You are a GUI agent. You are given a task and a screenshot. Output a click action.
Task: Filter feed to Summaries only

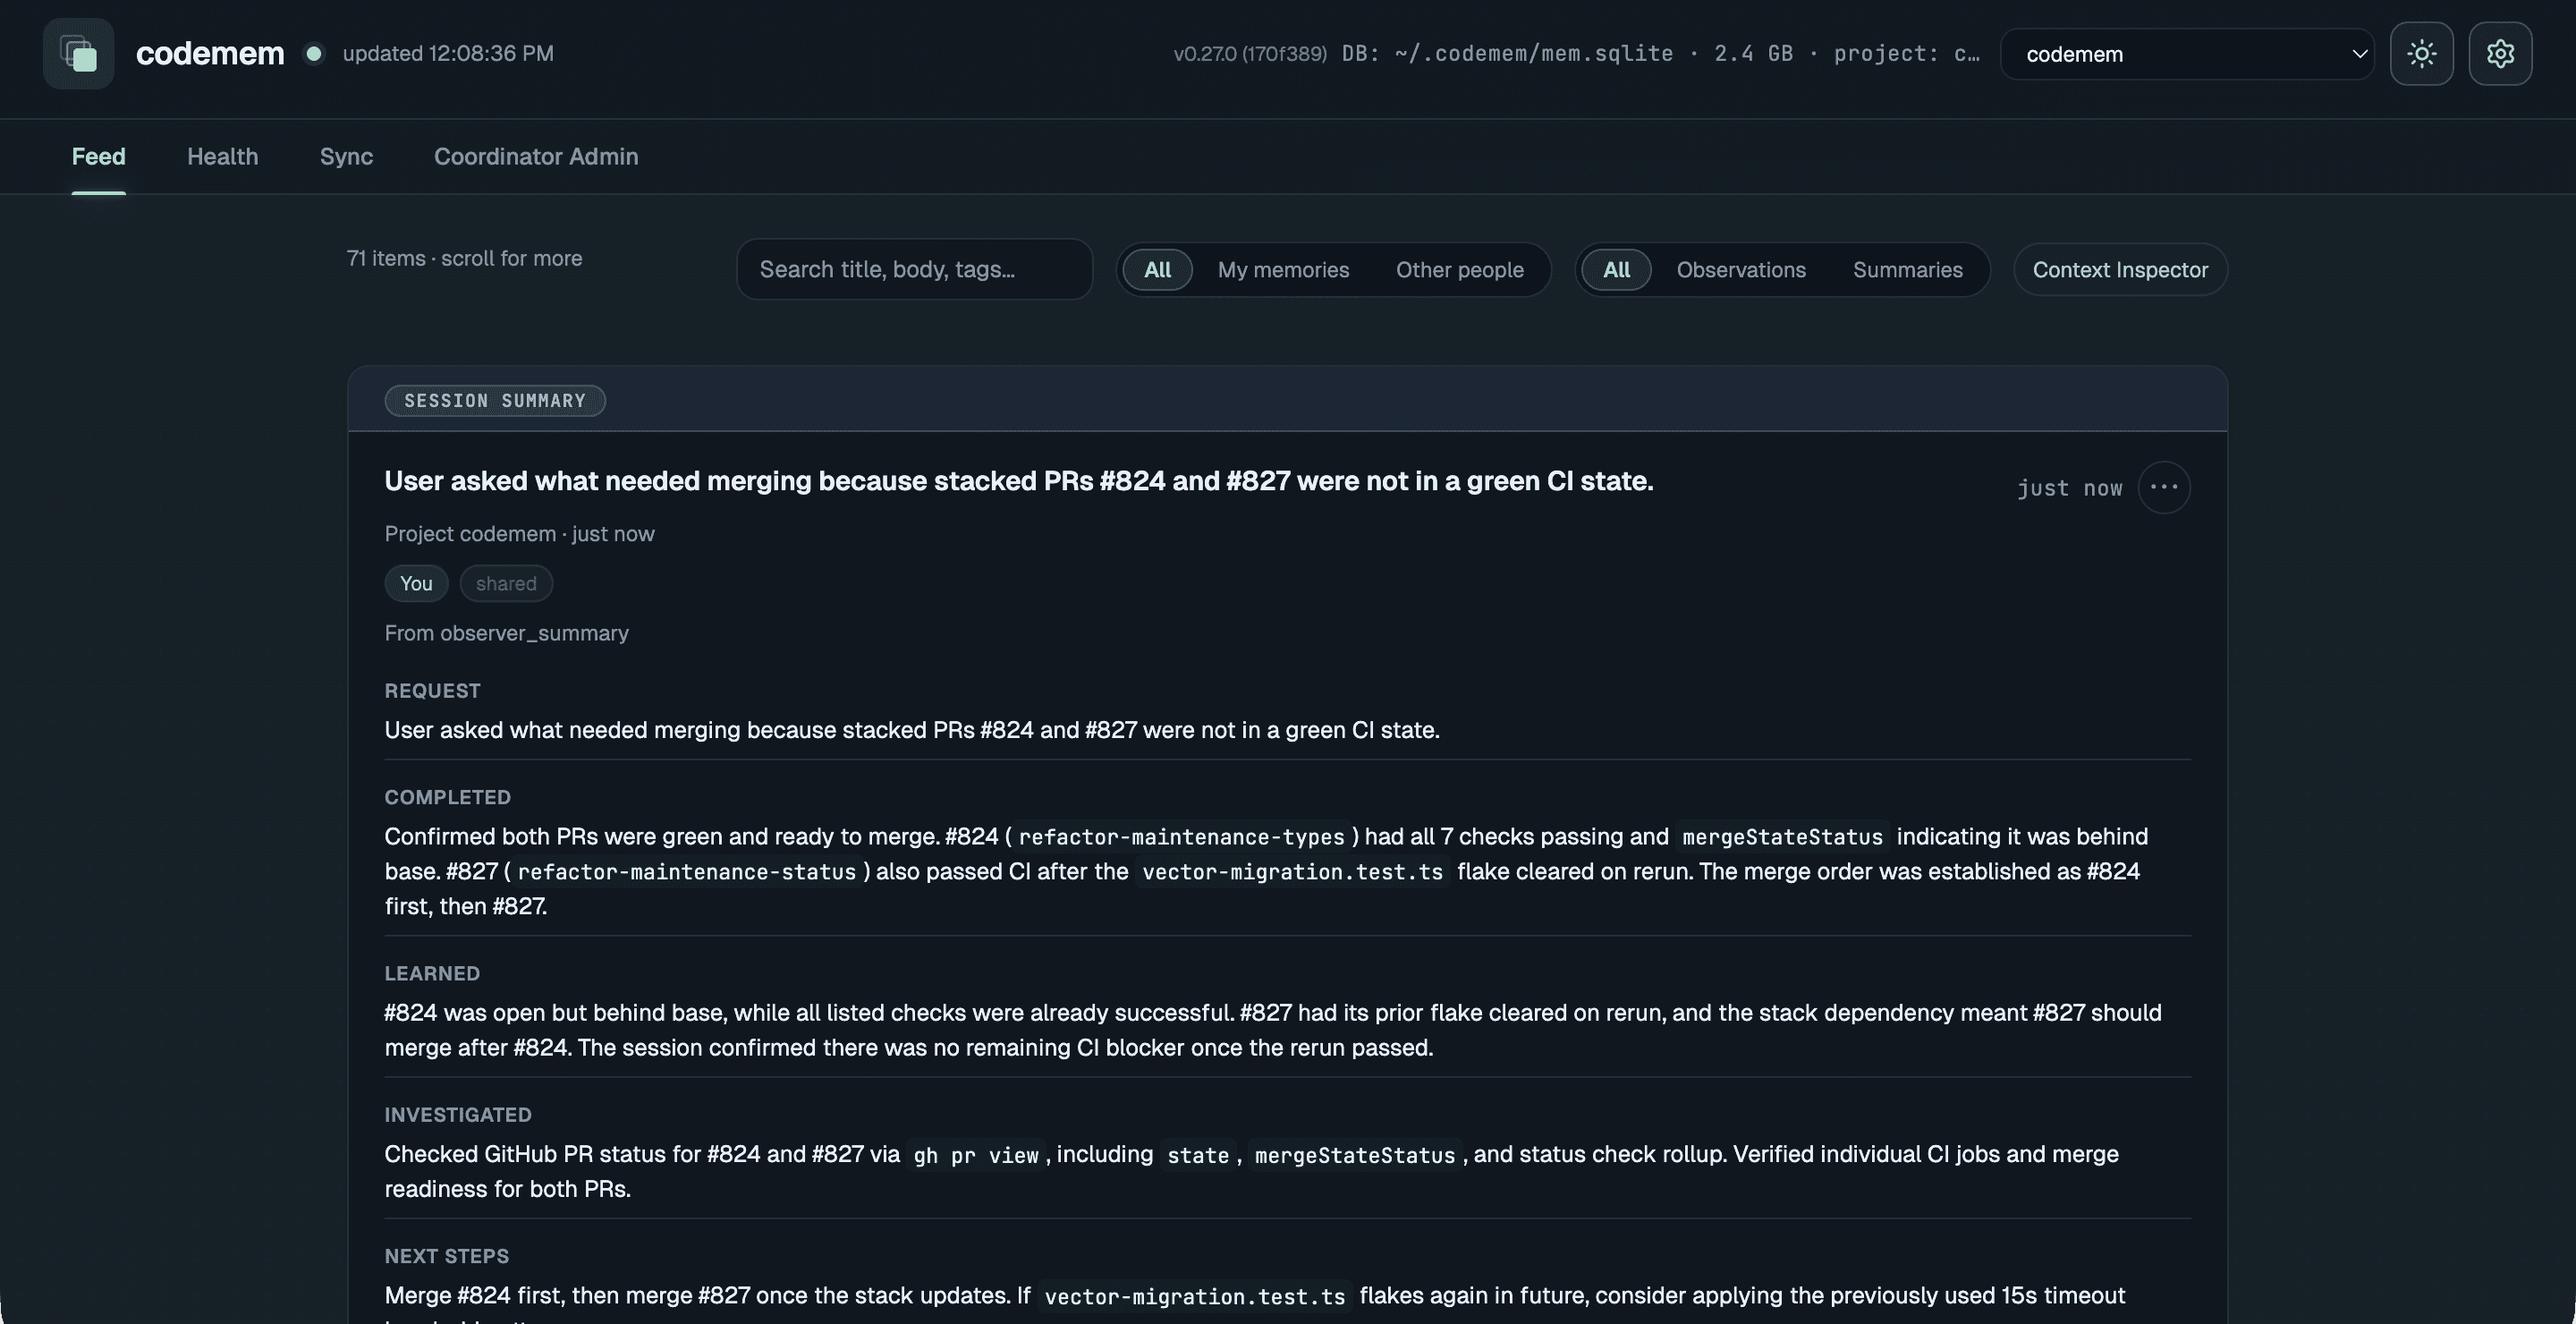pyautogui.click(x=1907, y=270)
